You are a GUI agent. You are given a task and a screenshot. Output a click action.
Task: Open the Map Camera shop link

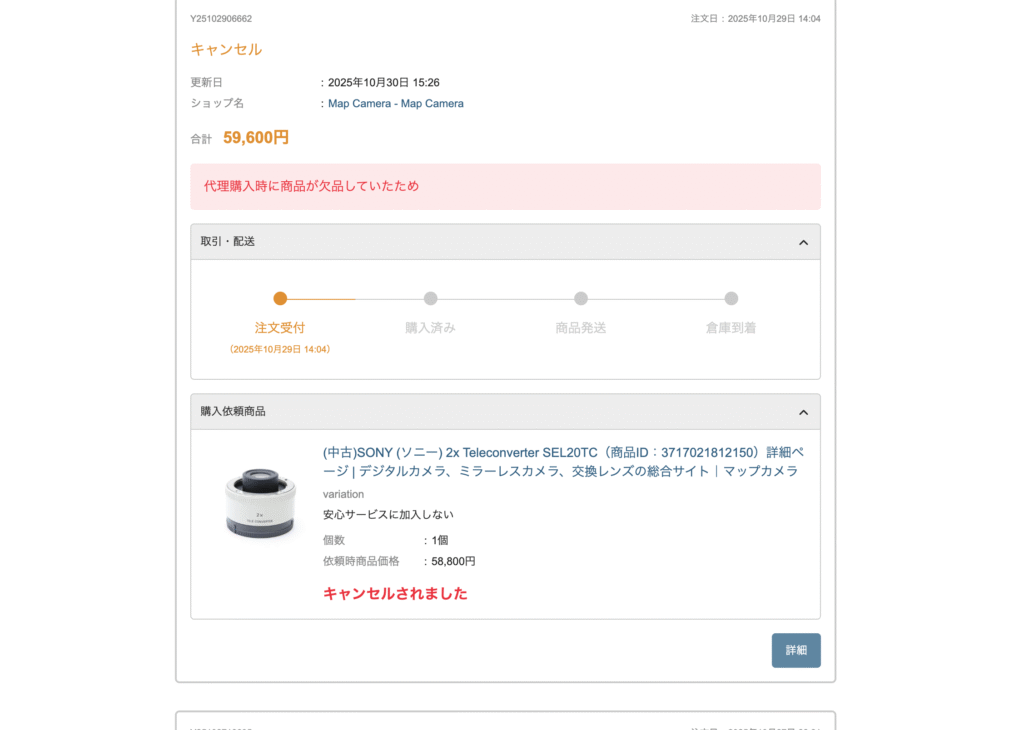coord(396,103)
